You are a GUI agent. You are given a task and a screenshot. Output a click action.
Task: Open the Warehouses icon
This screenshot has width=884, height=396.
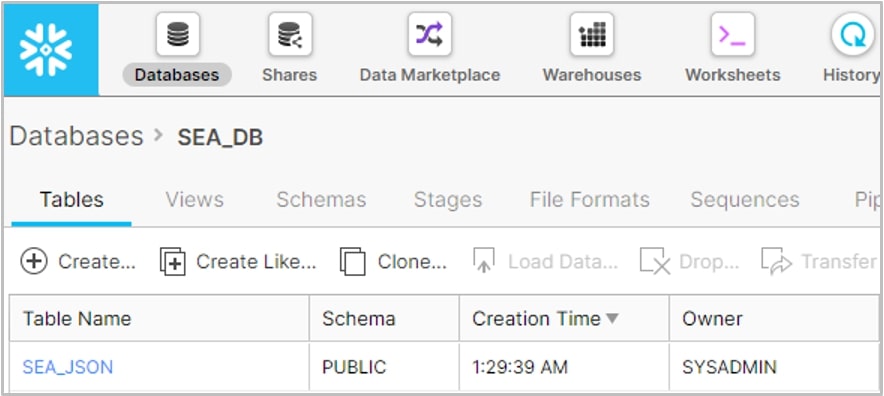coord(592,34)
